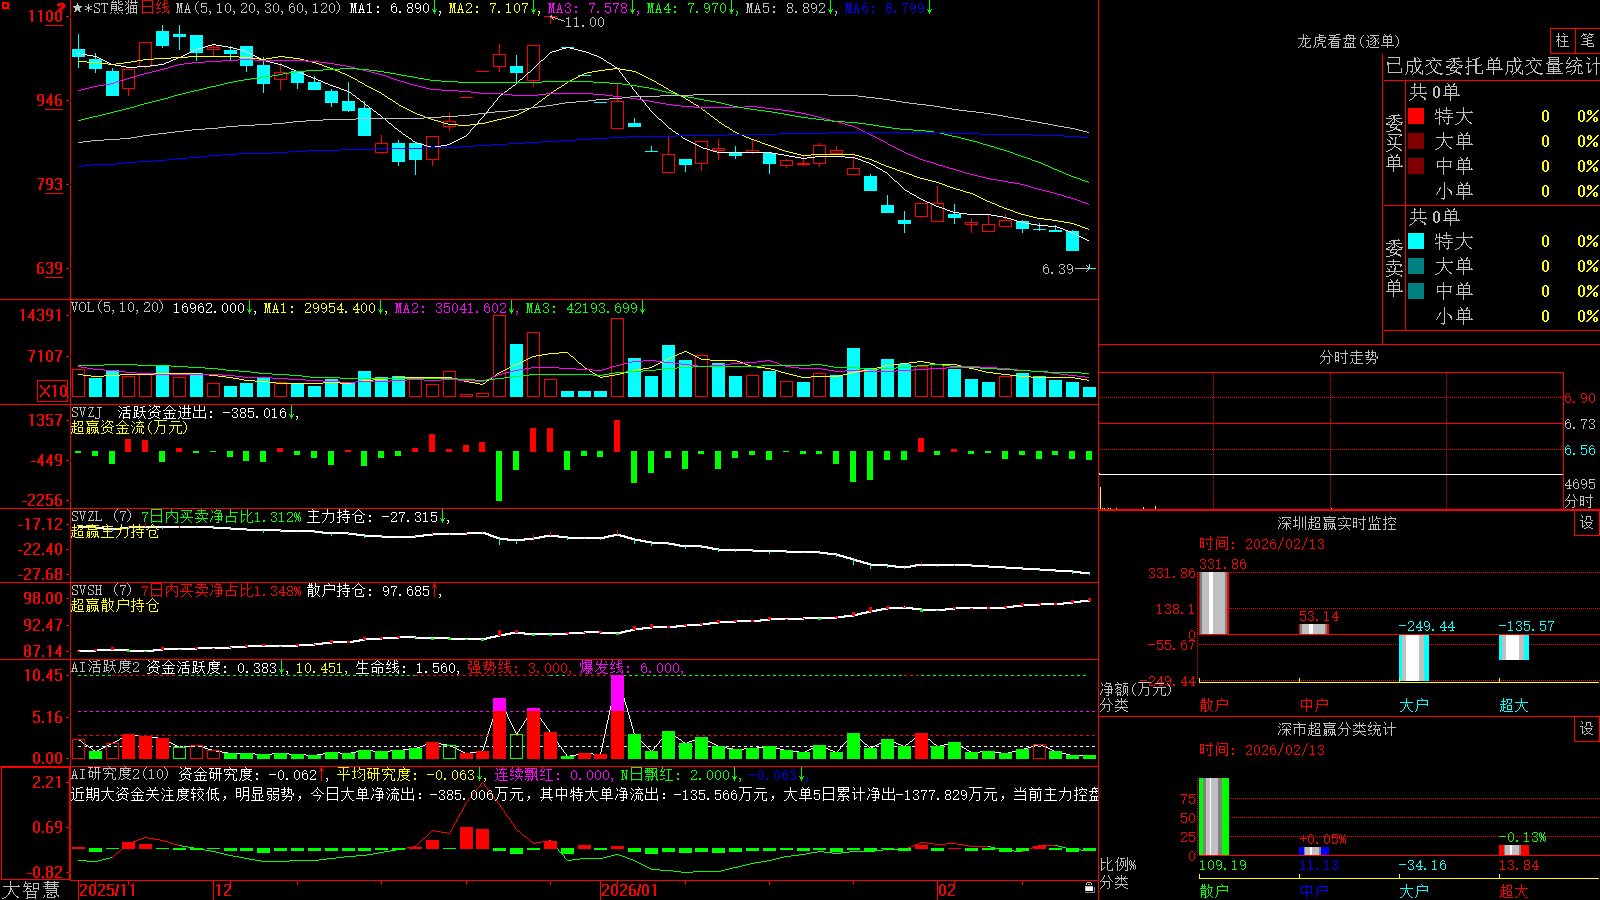Click the 02 month marker on time axis

point(947,890)
